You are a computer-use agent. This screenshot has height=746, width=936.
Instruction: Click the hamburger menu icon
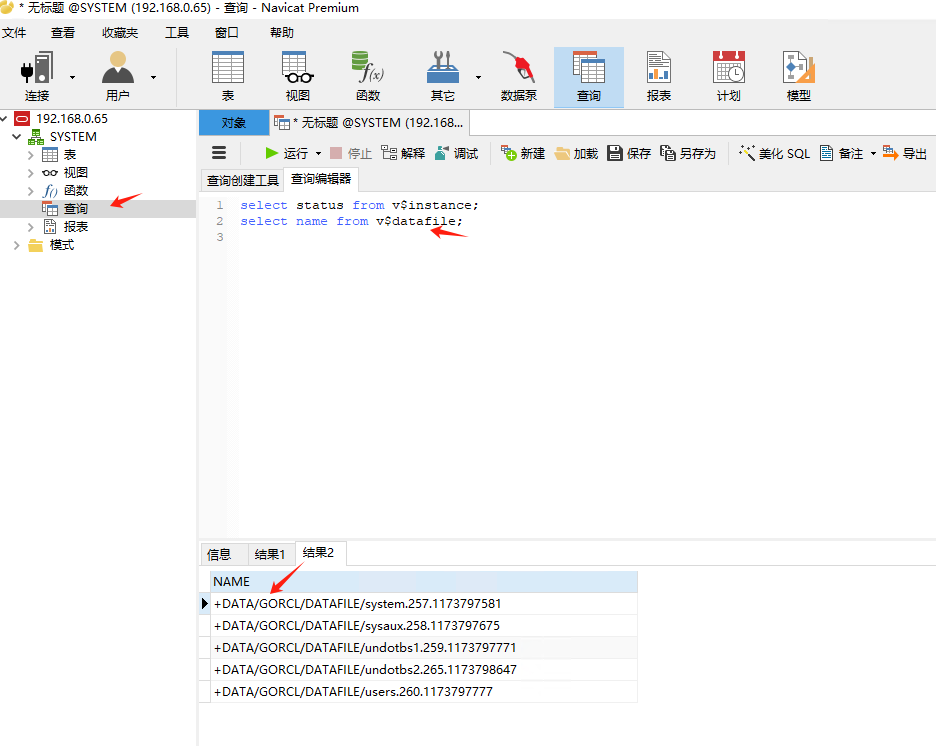[219, 153]
